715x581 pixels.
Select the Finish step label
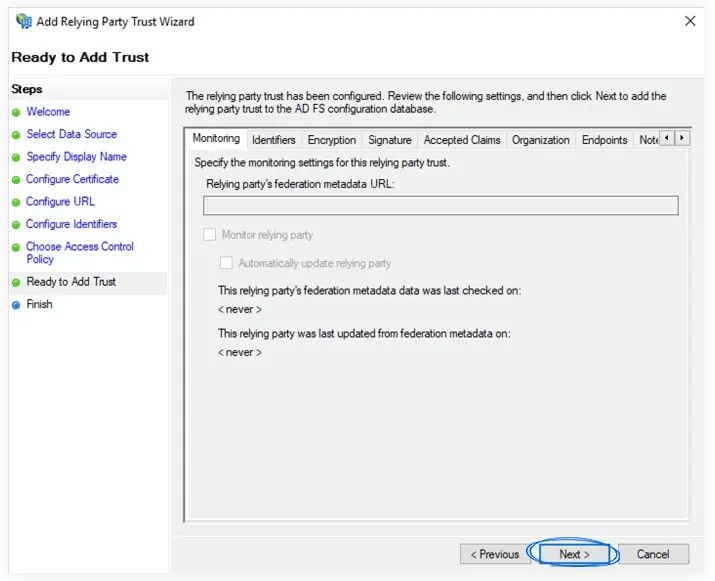[x=39, y=304]
